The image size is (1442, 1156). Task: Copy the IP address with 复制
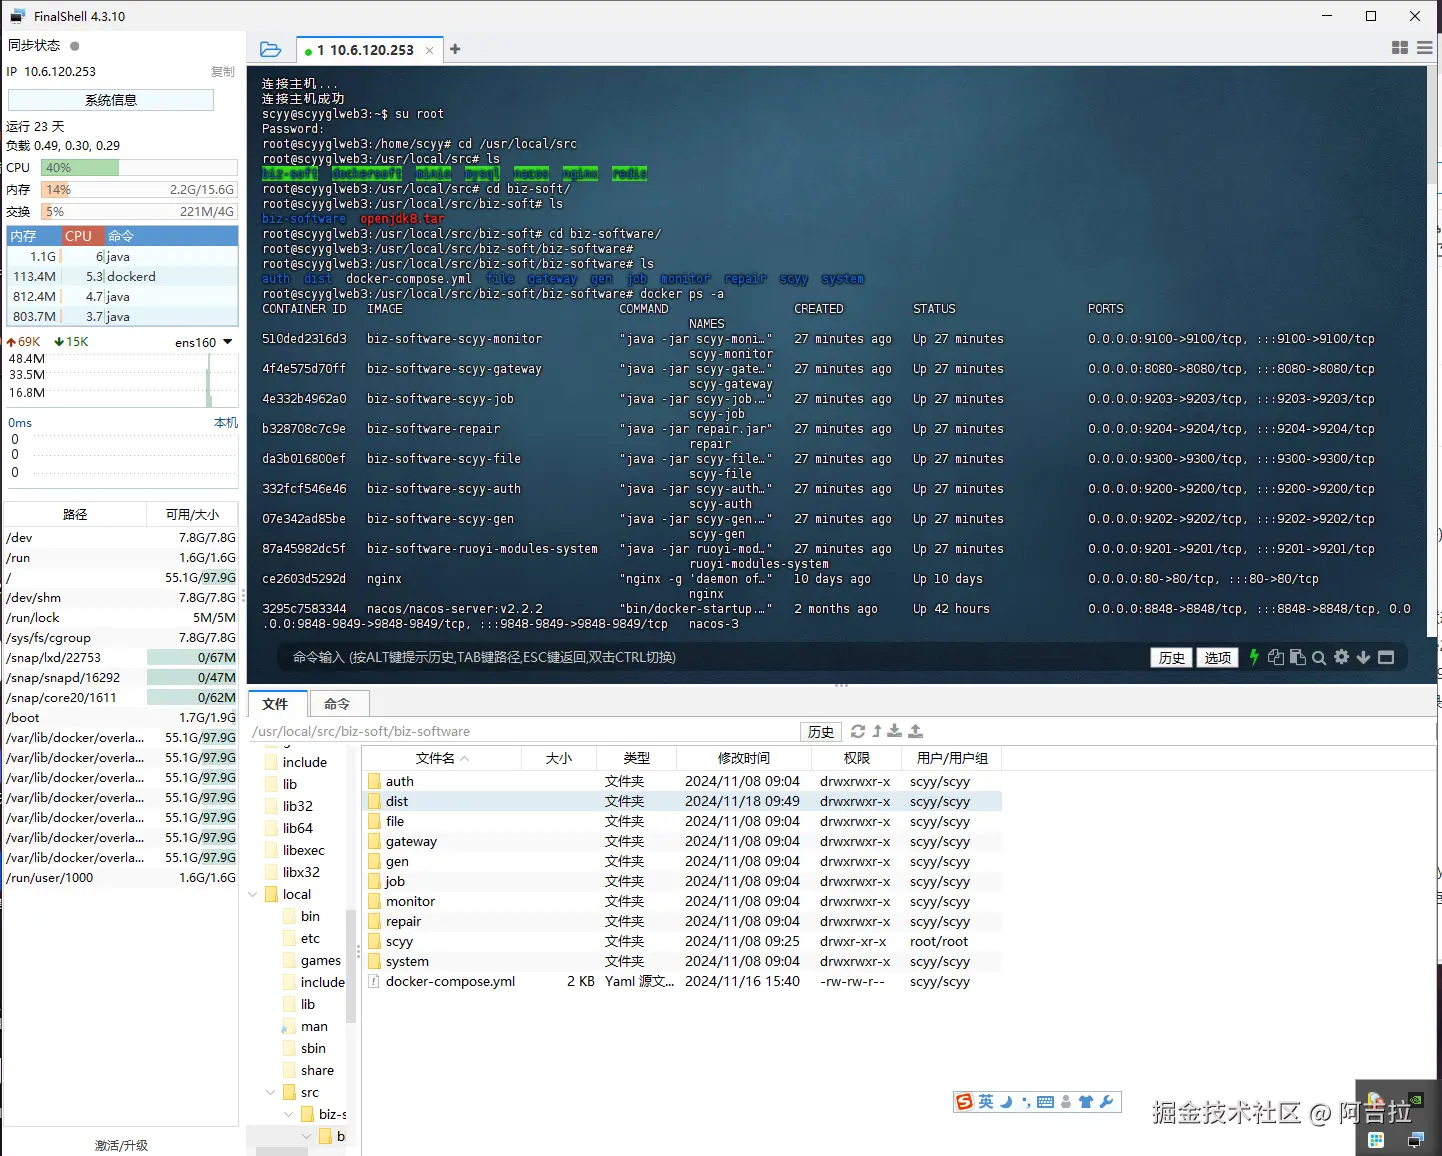(x=222, y=72)
